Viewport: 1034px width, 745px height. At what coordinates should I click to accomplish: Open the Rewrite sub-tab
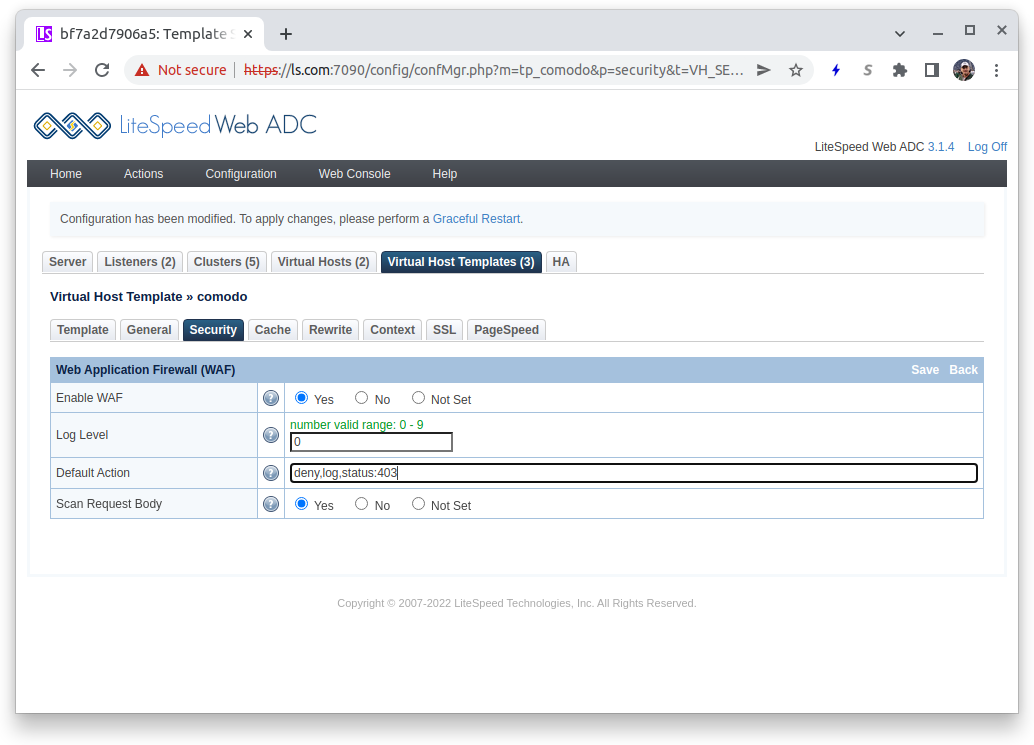pos(330,330)
